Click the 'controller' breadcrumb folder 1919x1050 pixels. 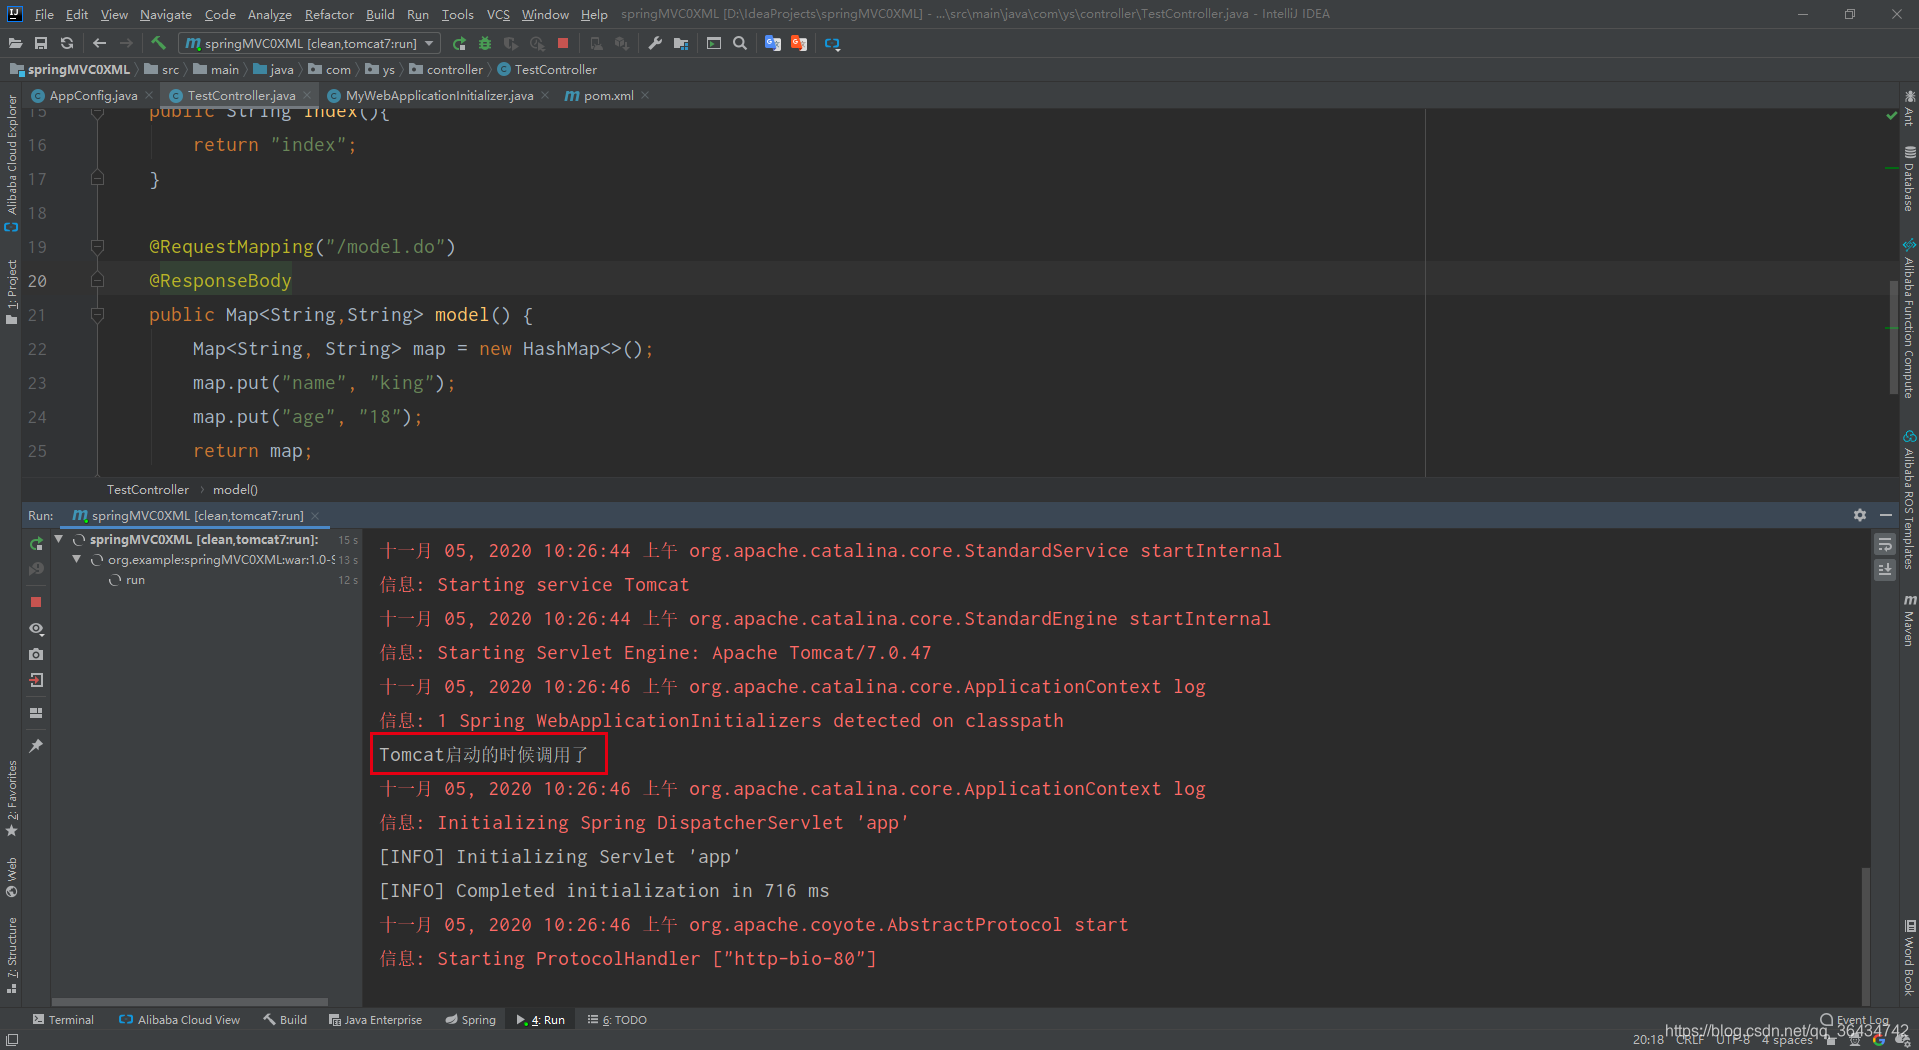pos(446,69)
